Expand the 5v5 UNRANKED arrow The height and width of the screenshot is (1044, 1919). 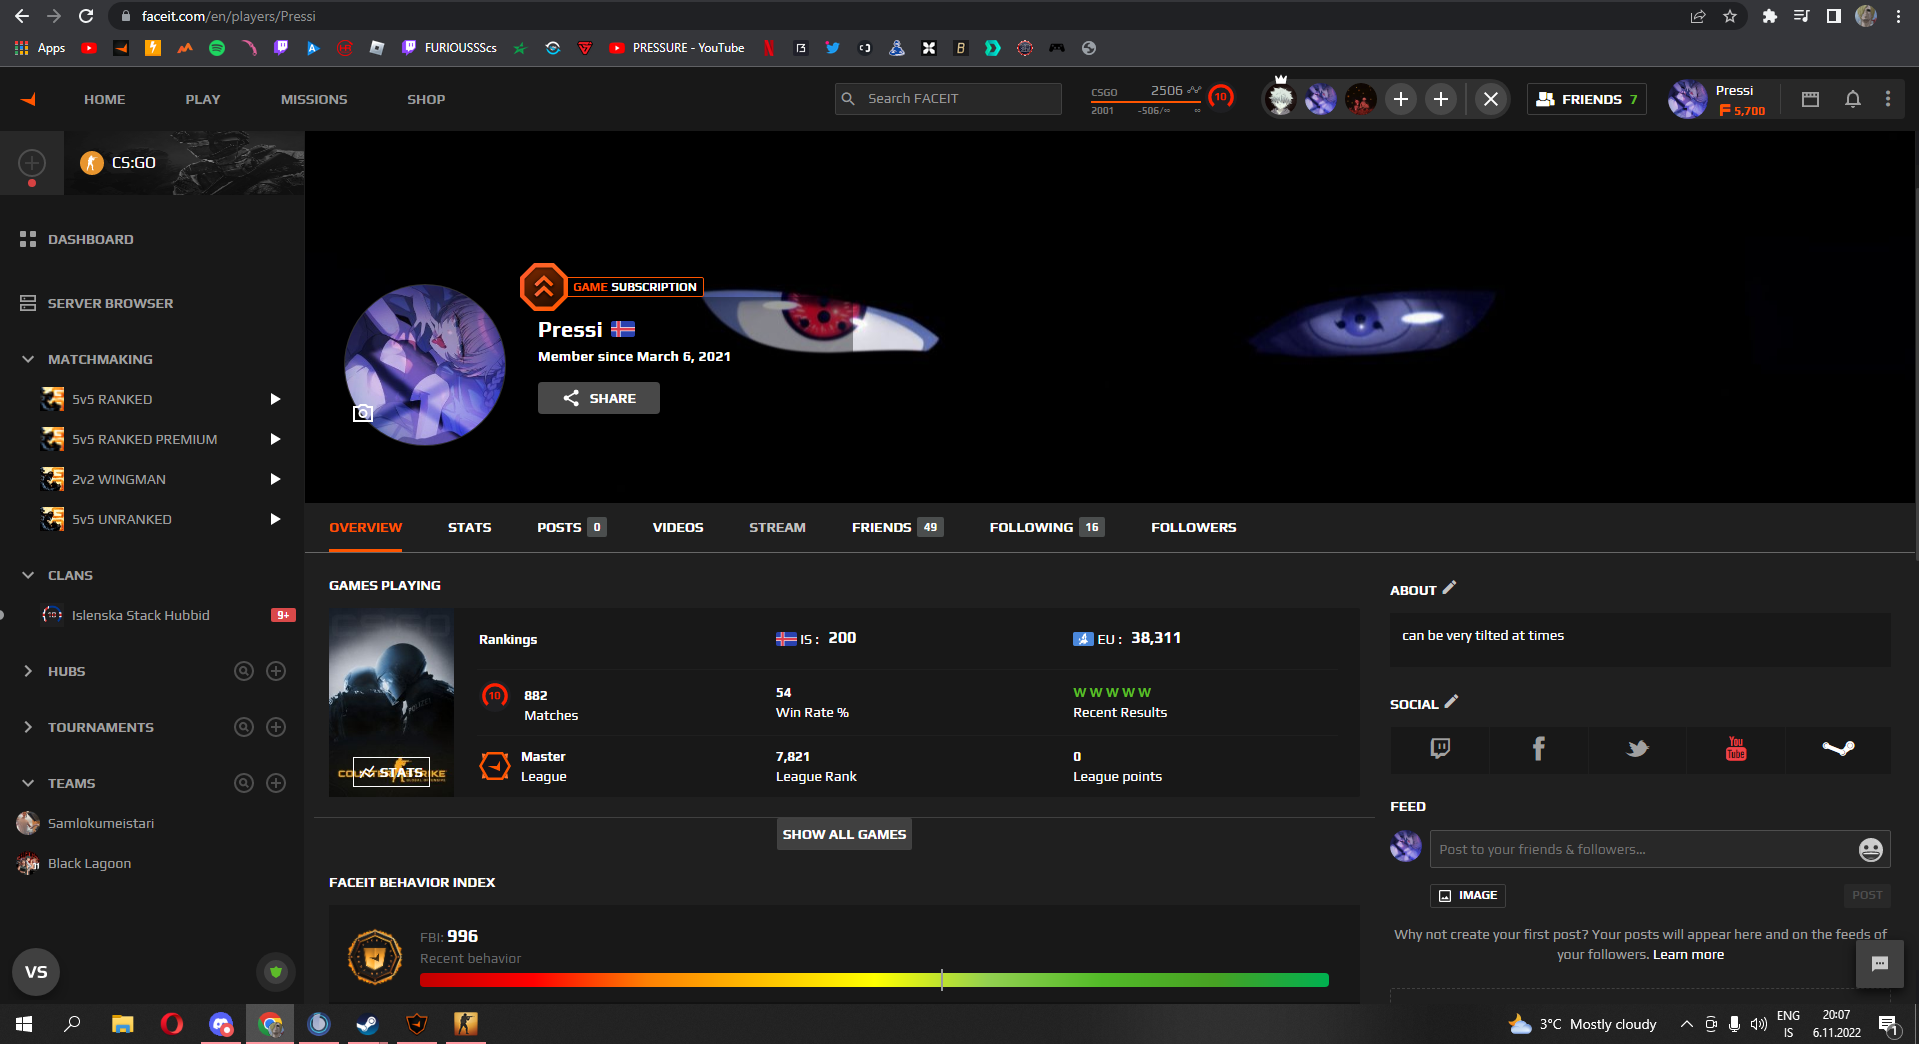[275, 519]
